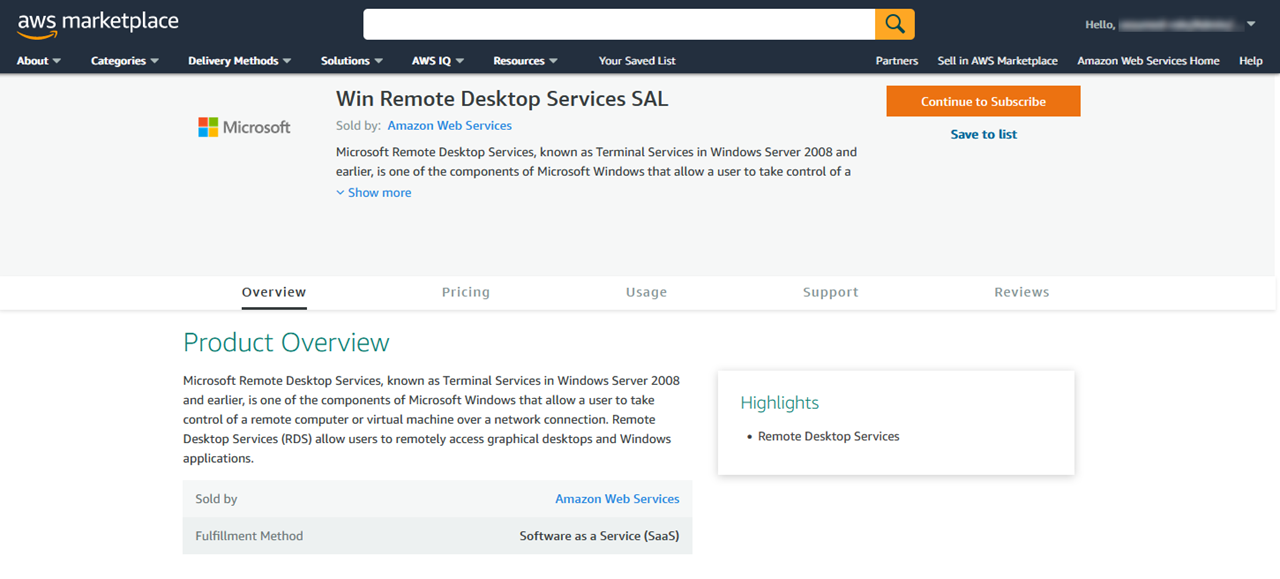
Task: Switch to the Usage tab
Action: point(646,292)
